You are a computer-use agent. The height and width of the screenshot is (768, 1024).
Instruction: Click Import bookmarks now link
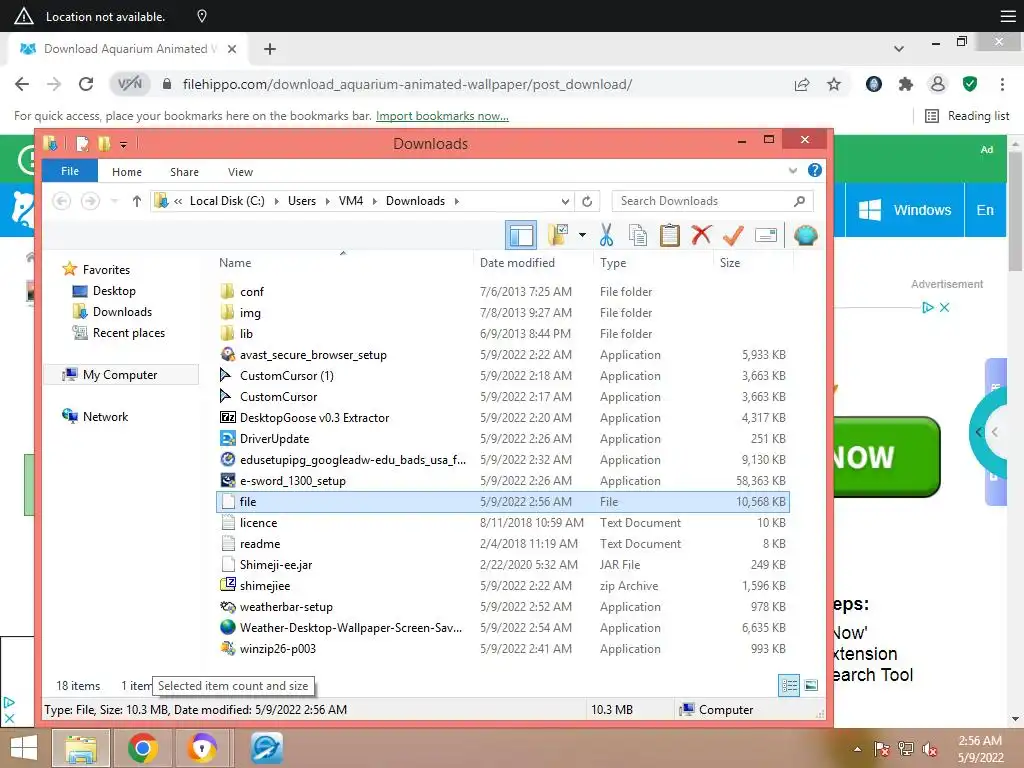coord(442,116)
